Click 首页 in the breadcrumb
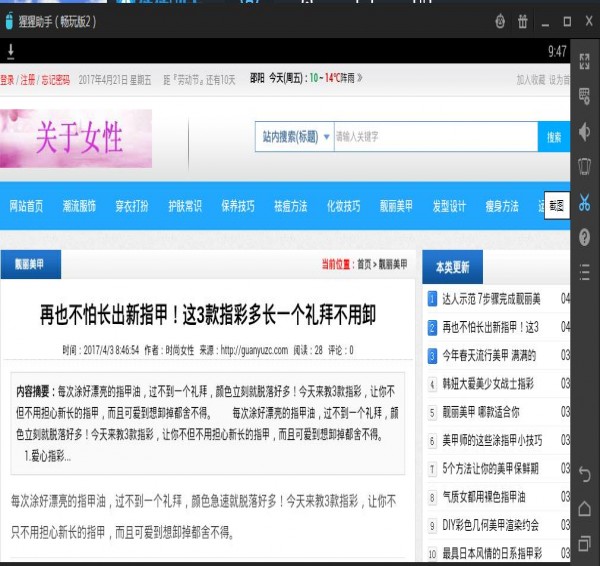Image resolution: width=600 pixels, height=566 pixels. point(364,264)
